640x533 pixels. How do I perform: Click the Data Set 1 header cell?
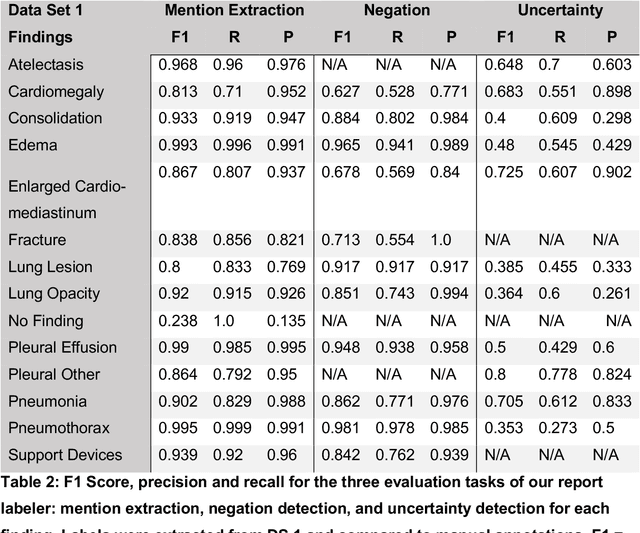point(48,11)
